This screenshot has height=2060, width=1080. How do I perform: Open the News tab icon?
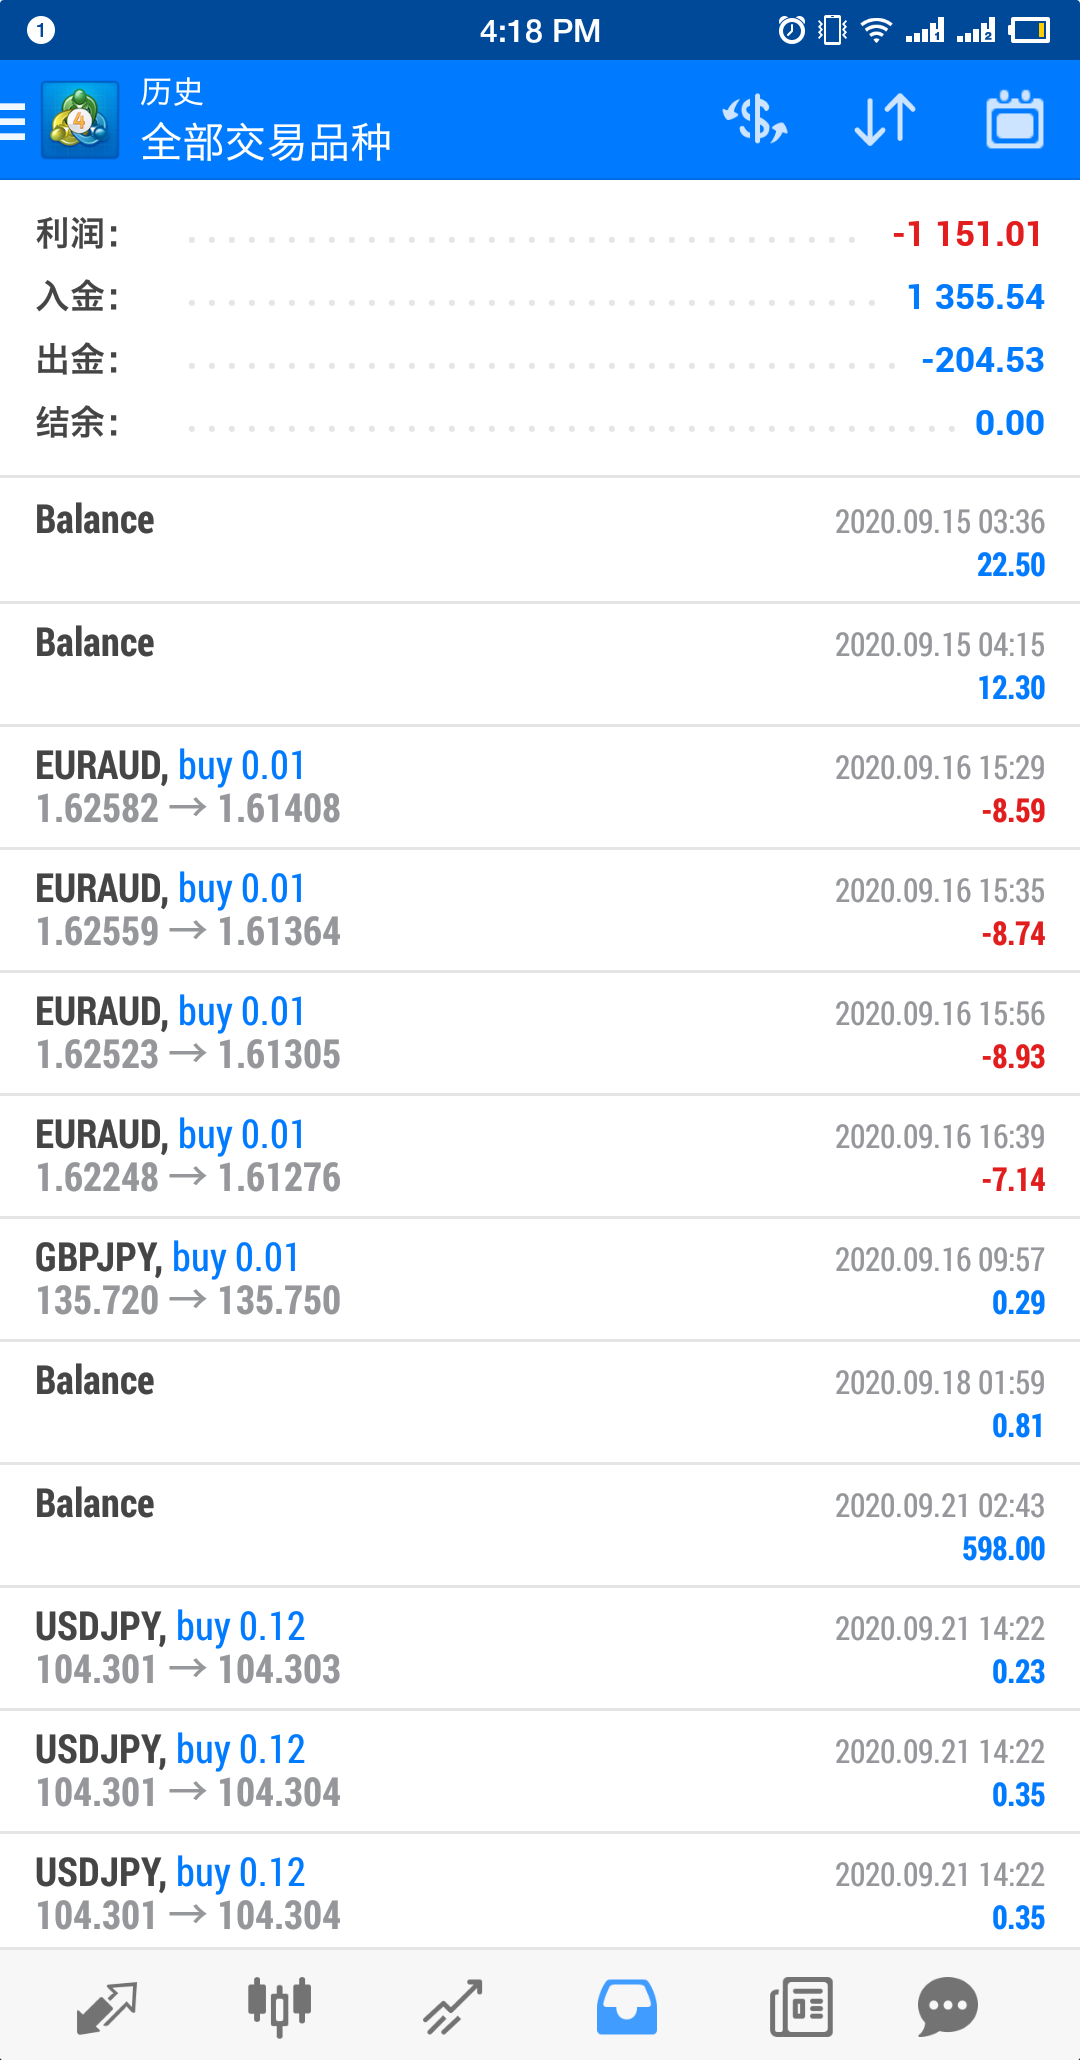801,2006
